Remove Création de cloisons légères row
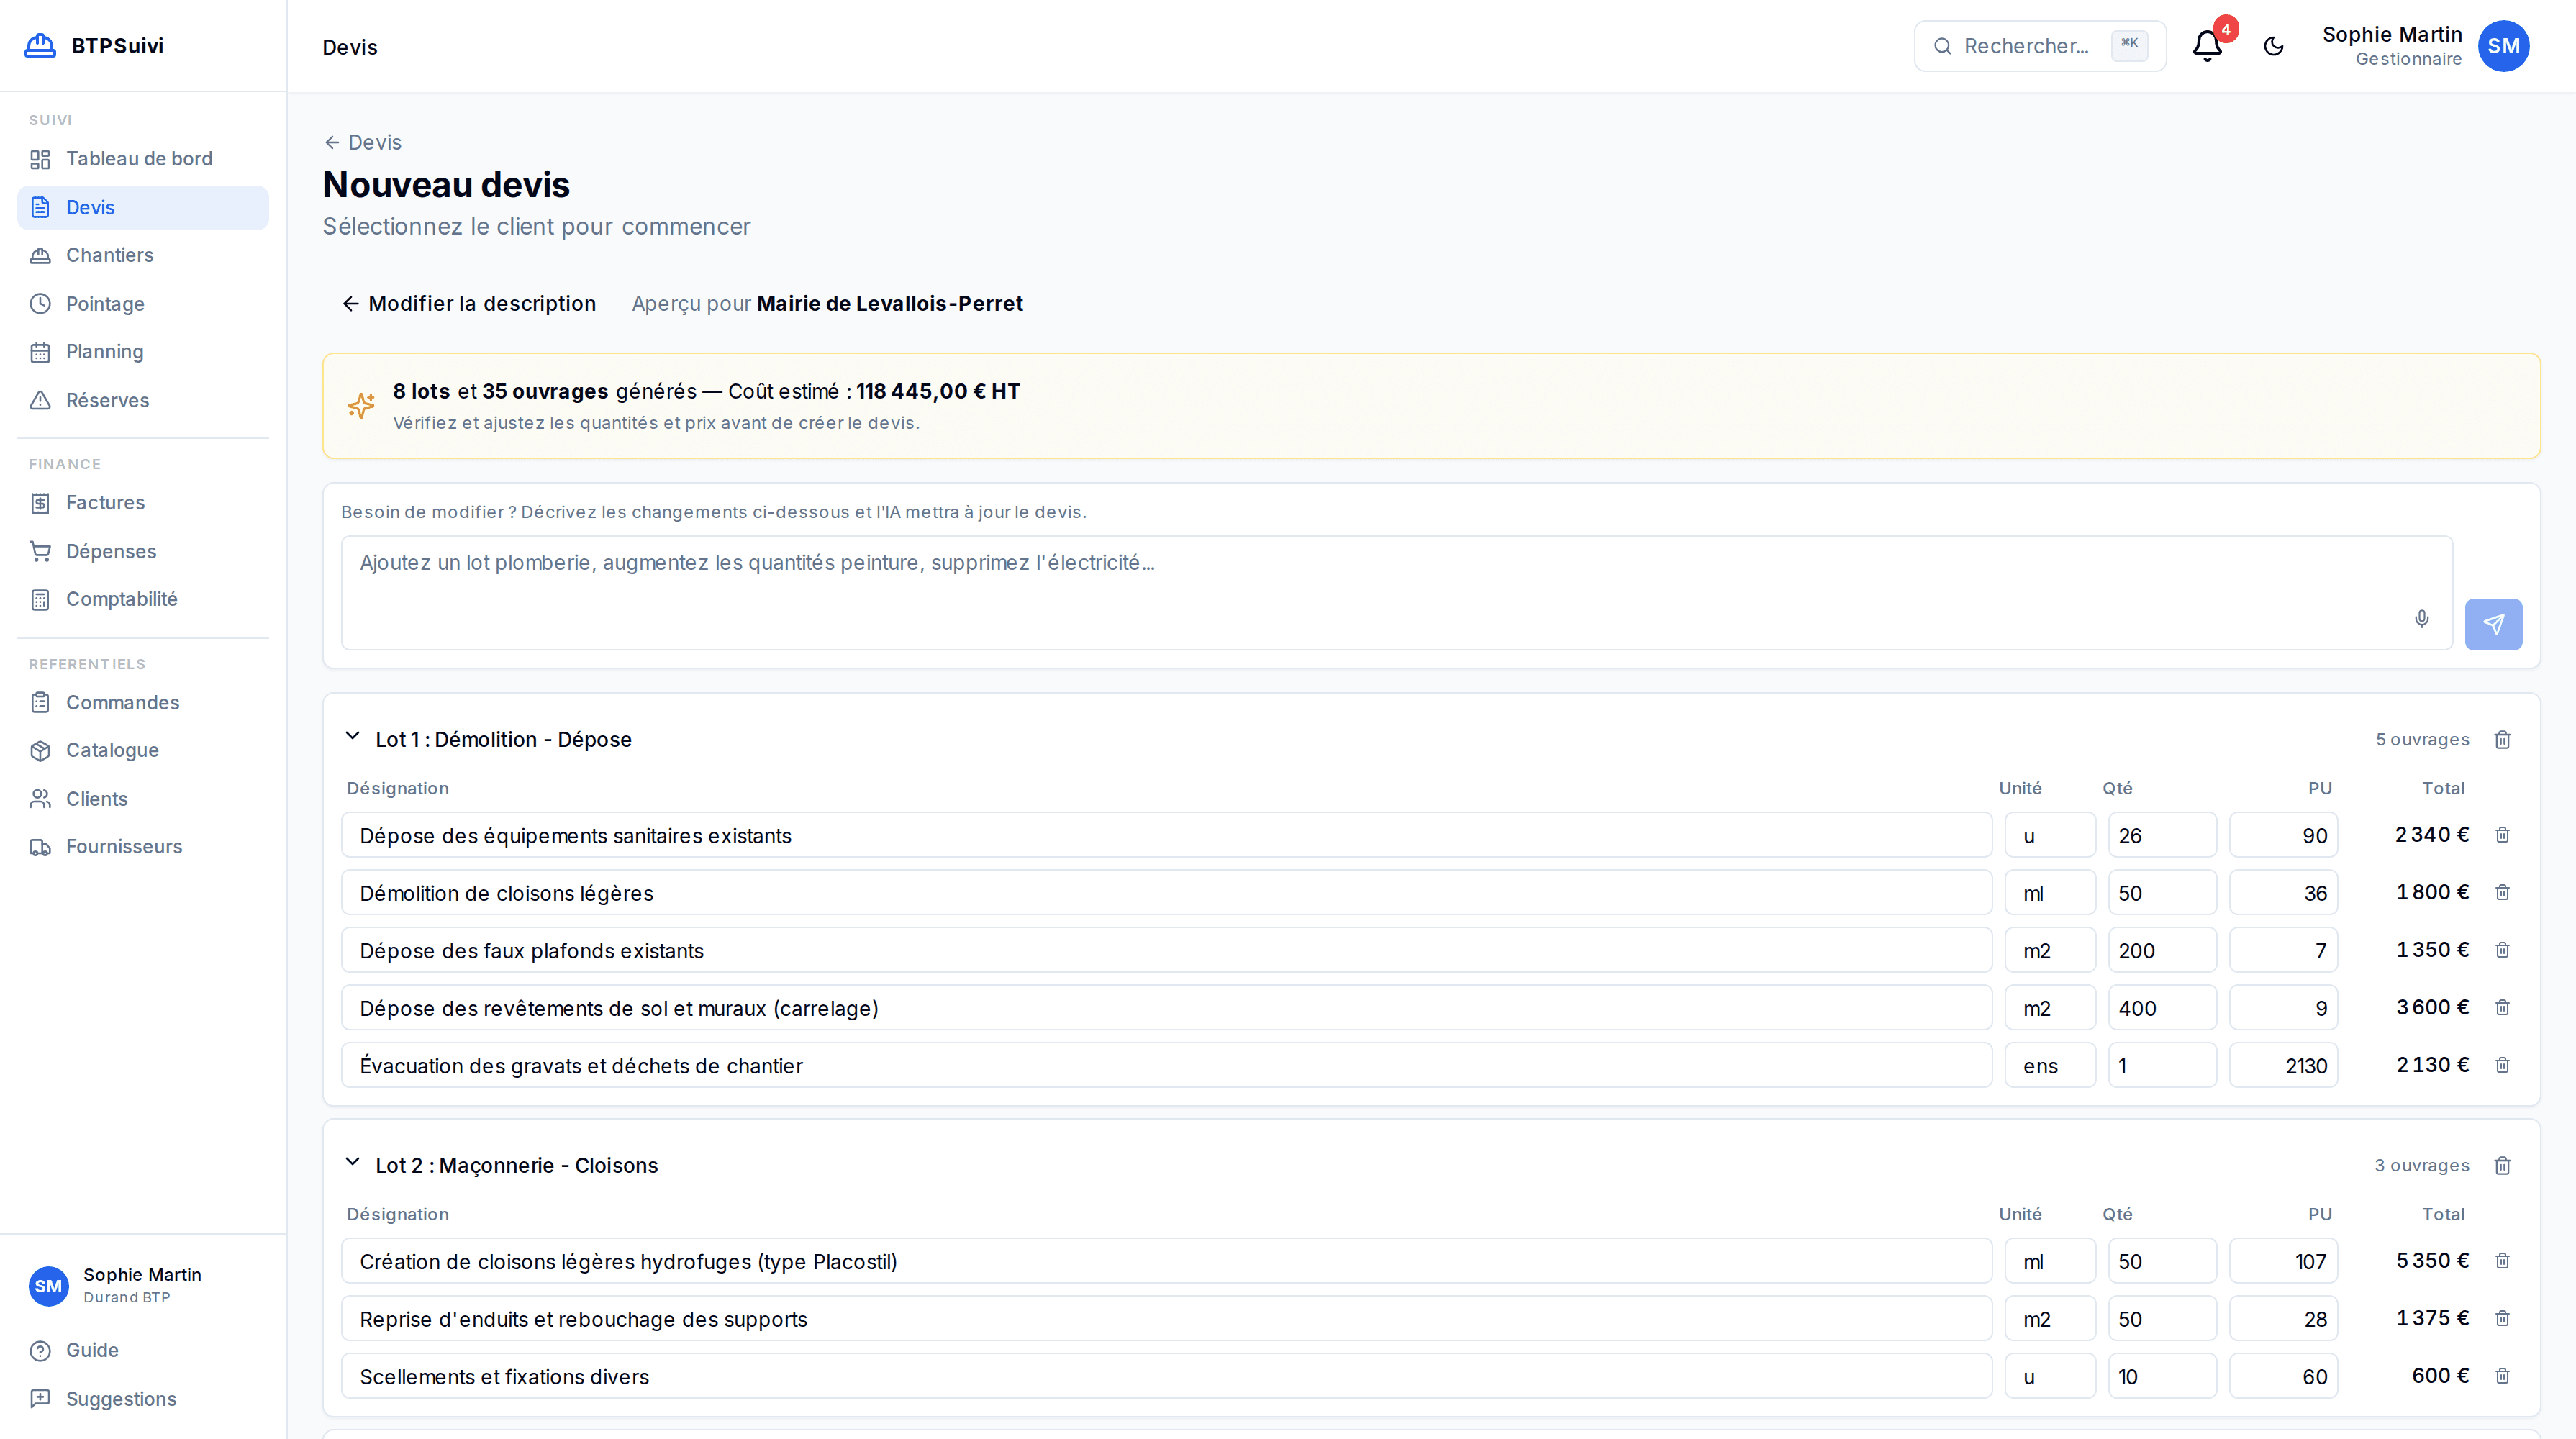The image size is (2576, 1439). [2502, 1260]
